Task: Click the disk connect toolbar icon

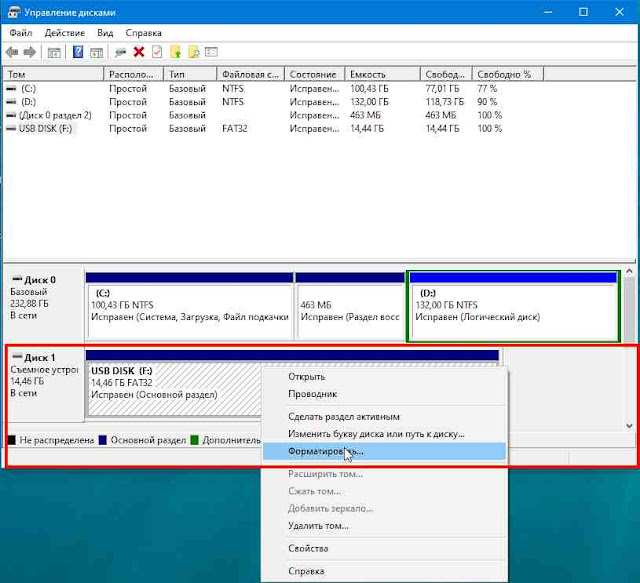Action: 120,52
